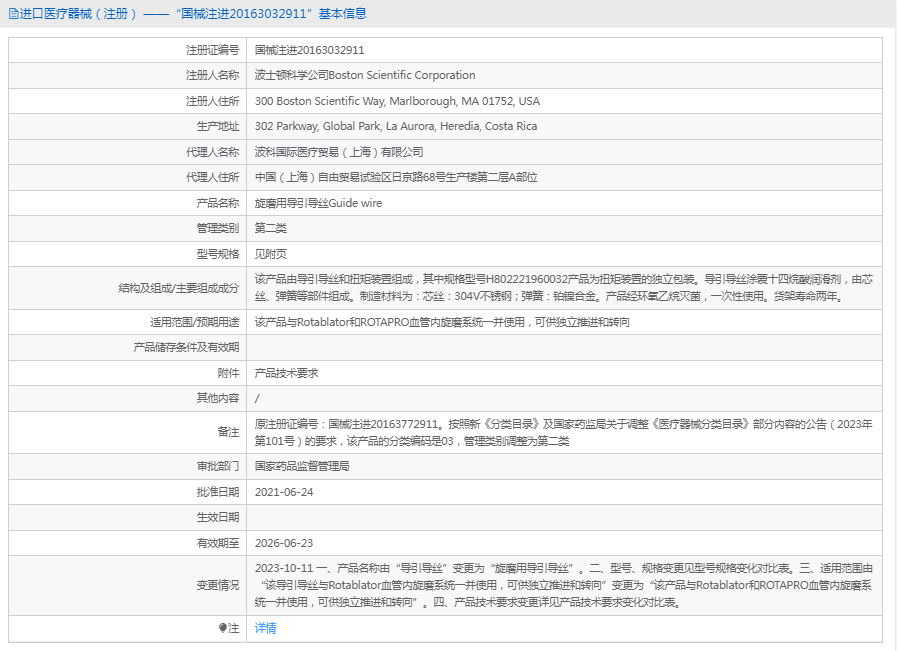
Task: Select product name 旋磨用导引导丝Guide wire
Action: [318, 203]
